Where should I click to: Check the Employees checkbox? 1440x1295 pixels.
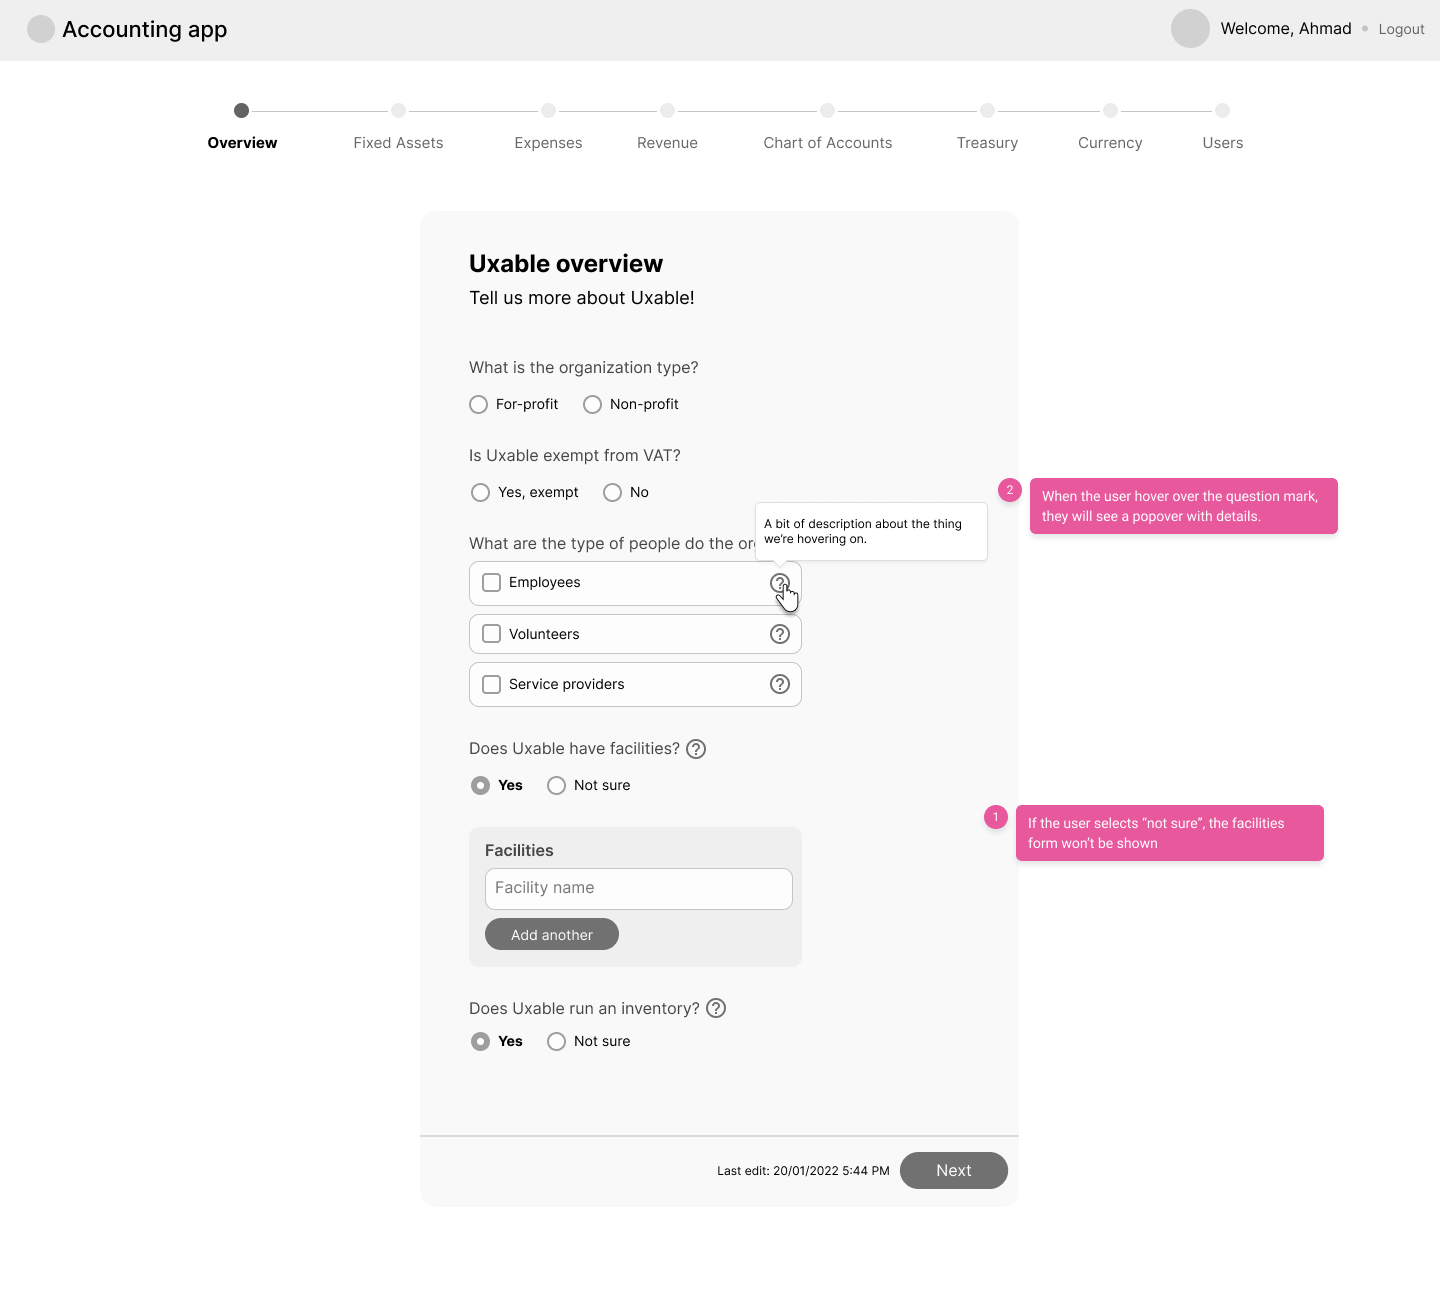tap(491, 582)
